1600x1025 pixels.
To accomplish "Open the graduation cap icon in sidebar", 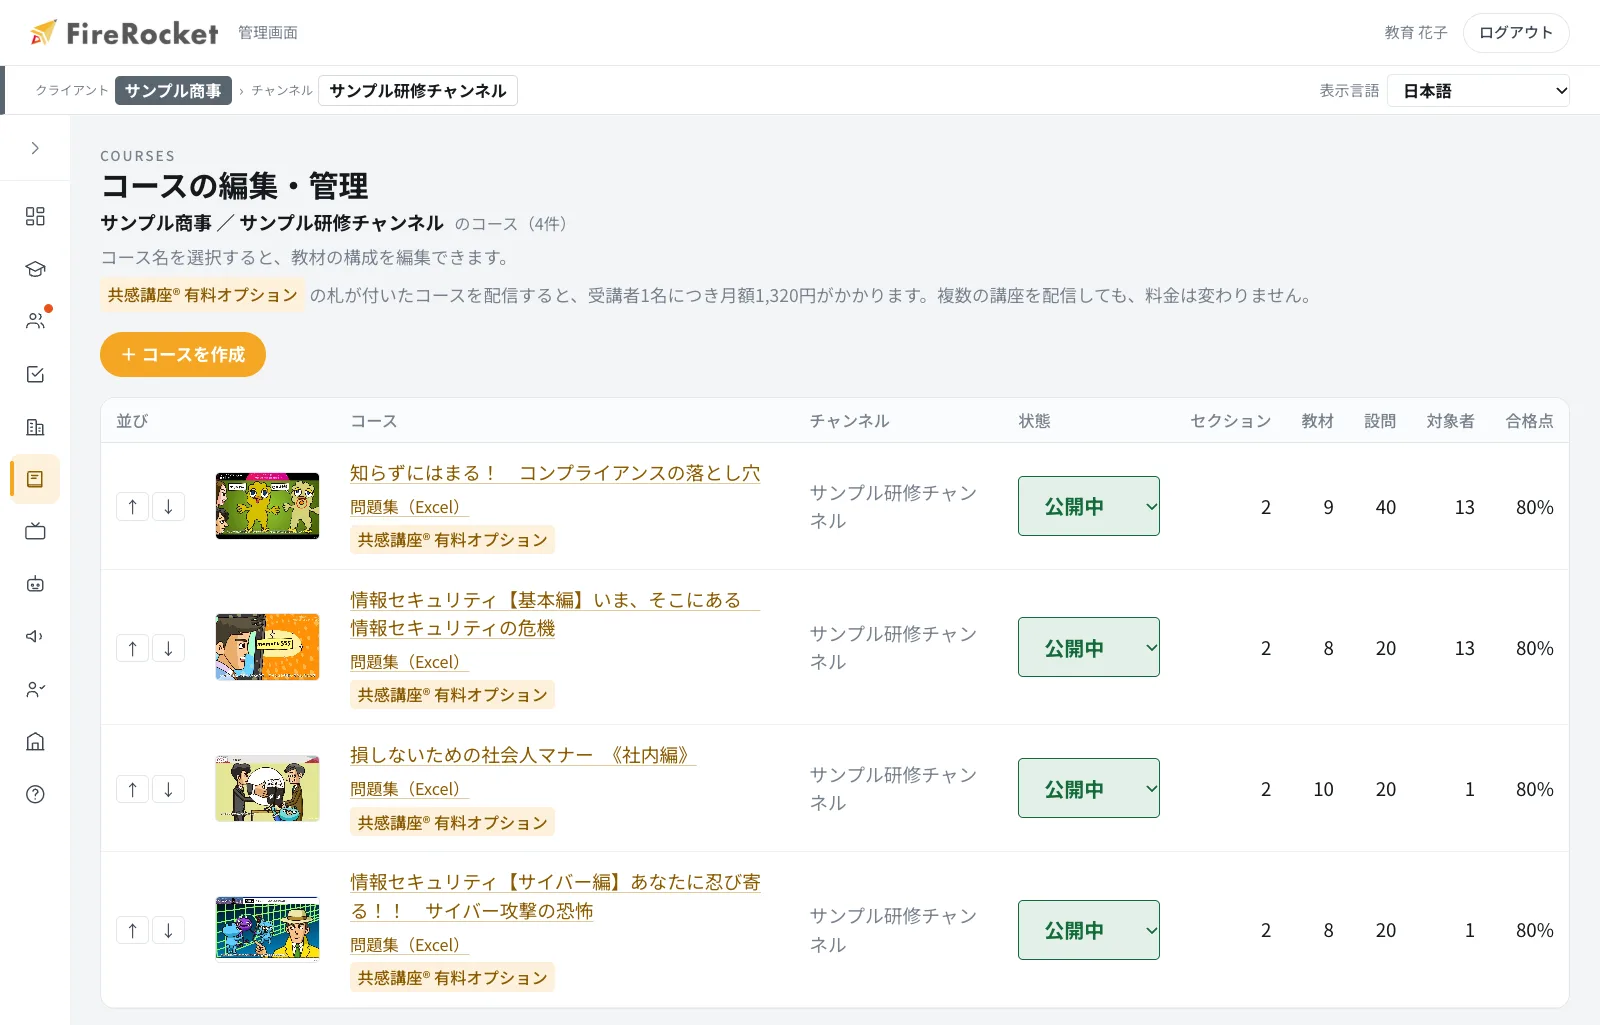I will [35, 269].
